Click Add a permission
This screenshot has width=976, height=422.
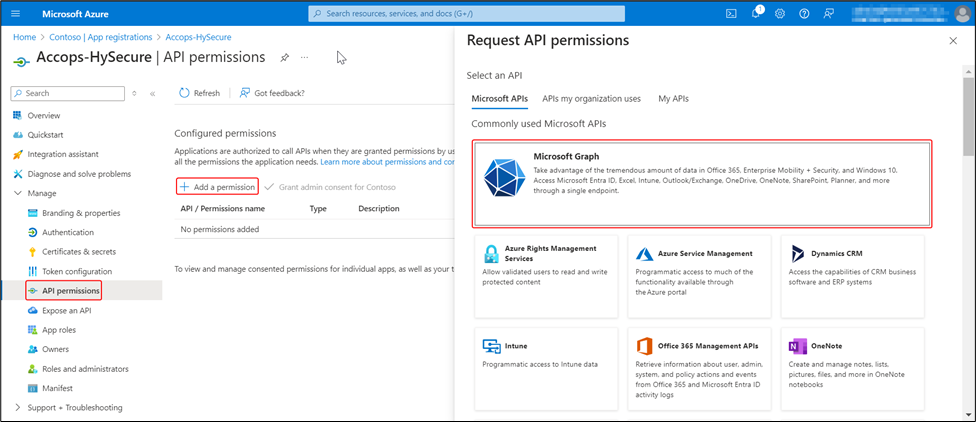(217, 187)
